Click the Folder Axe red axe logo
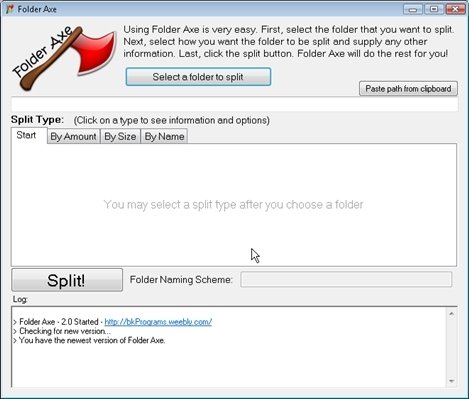This screenshot has height=399, width=469. 65,57
